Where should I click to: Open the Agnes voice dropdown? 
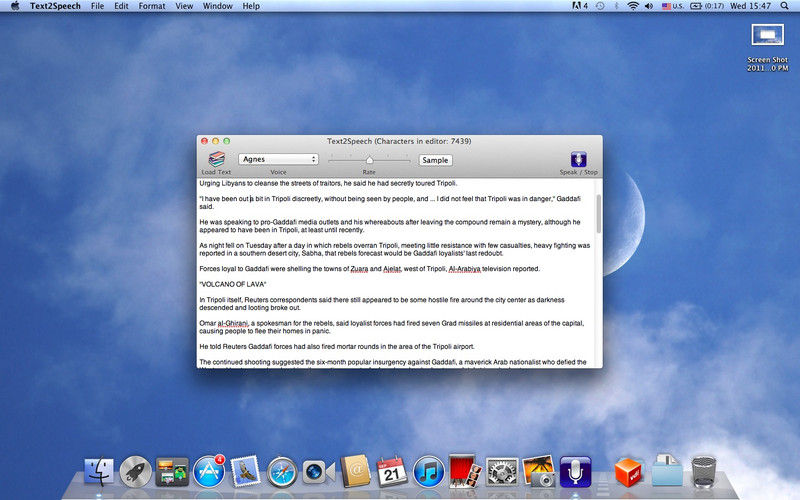pyautogui.click(x=278, y=159)
